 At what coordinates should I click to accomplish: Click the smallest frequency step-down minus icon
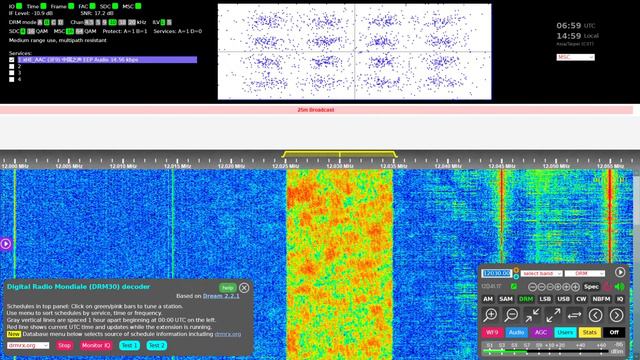[550, 287]
